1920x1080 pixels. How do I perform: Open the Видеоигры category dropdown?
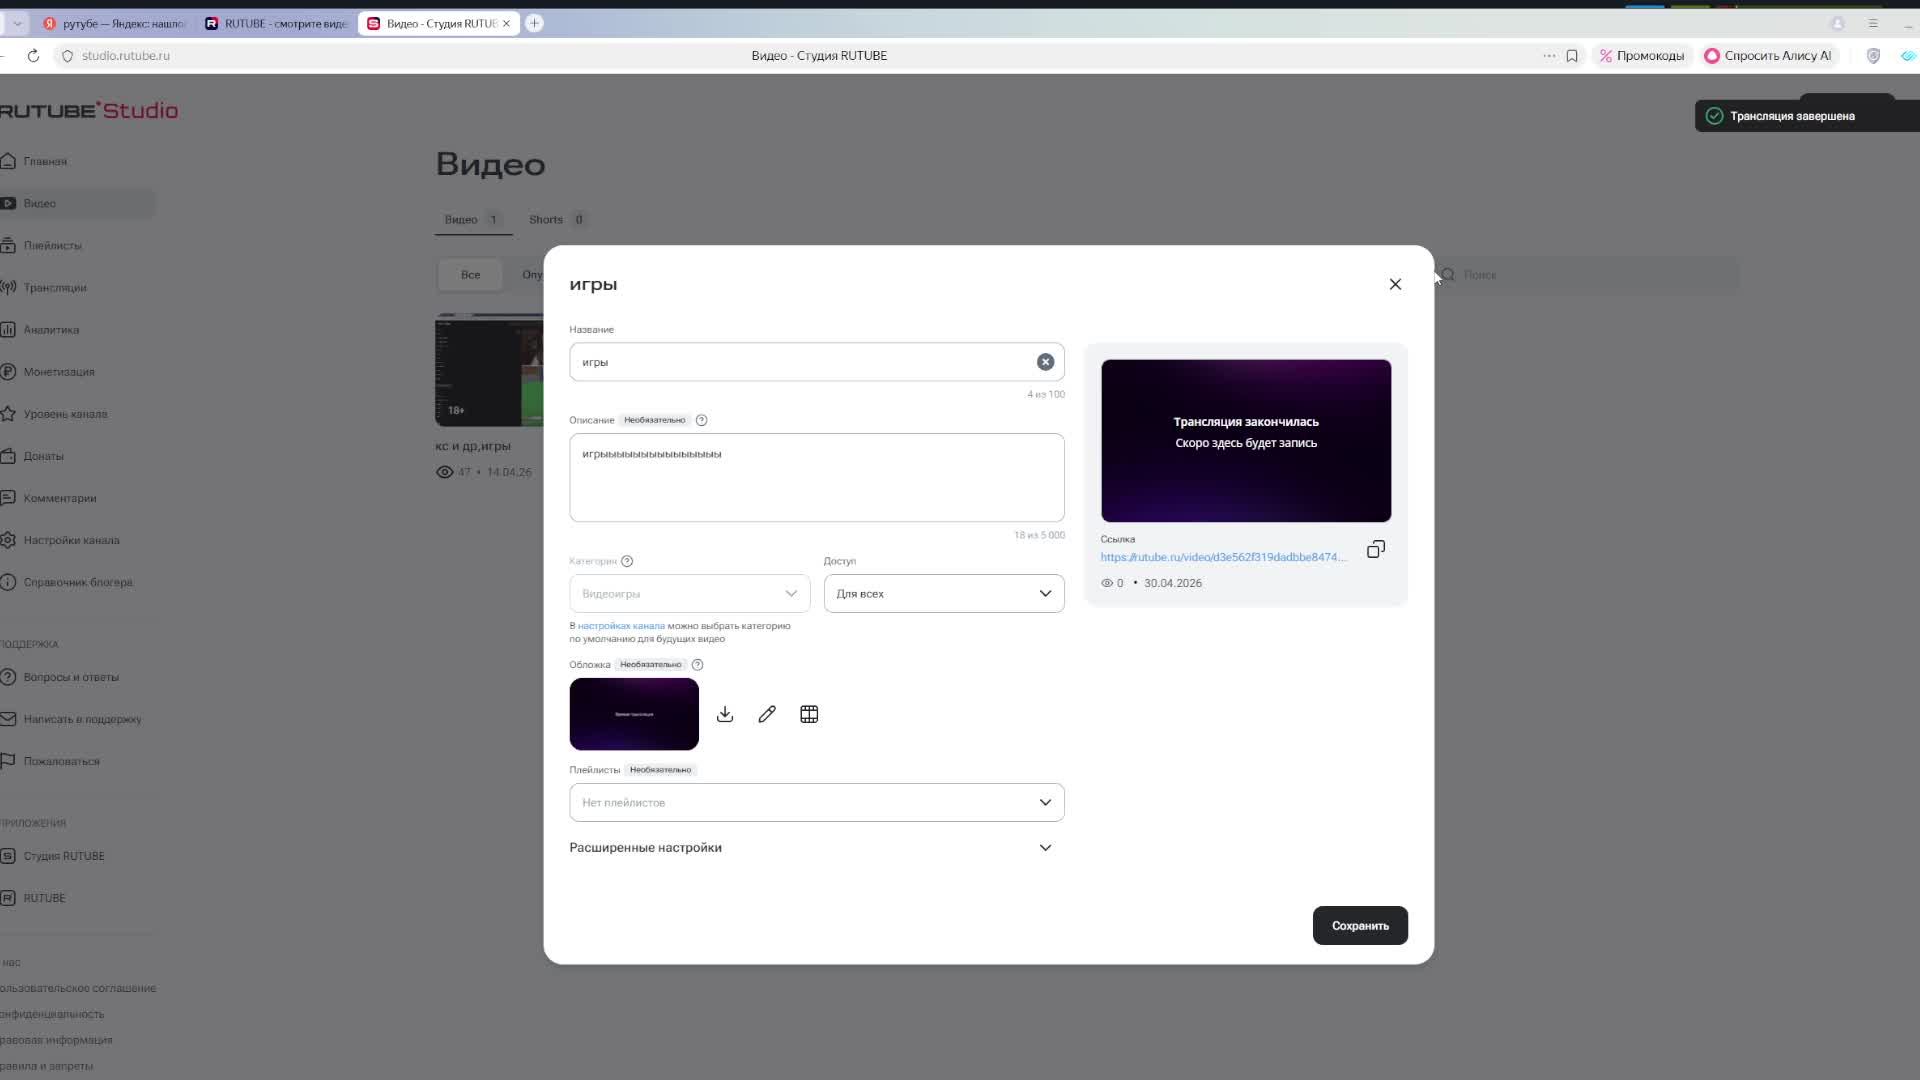(x=689, y=594)
